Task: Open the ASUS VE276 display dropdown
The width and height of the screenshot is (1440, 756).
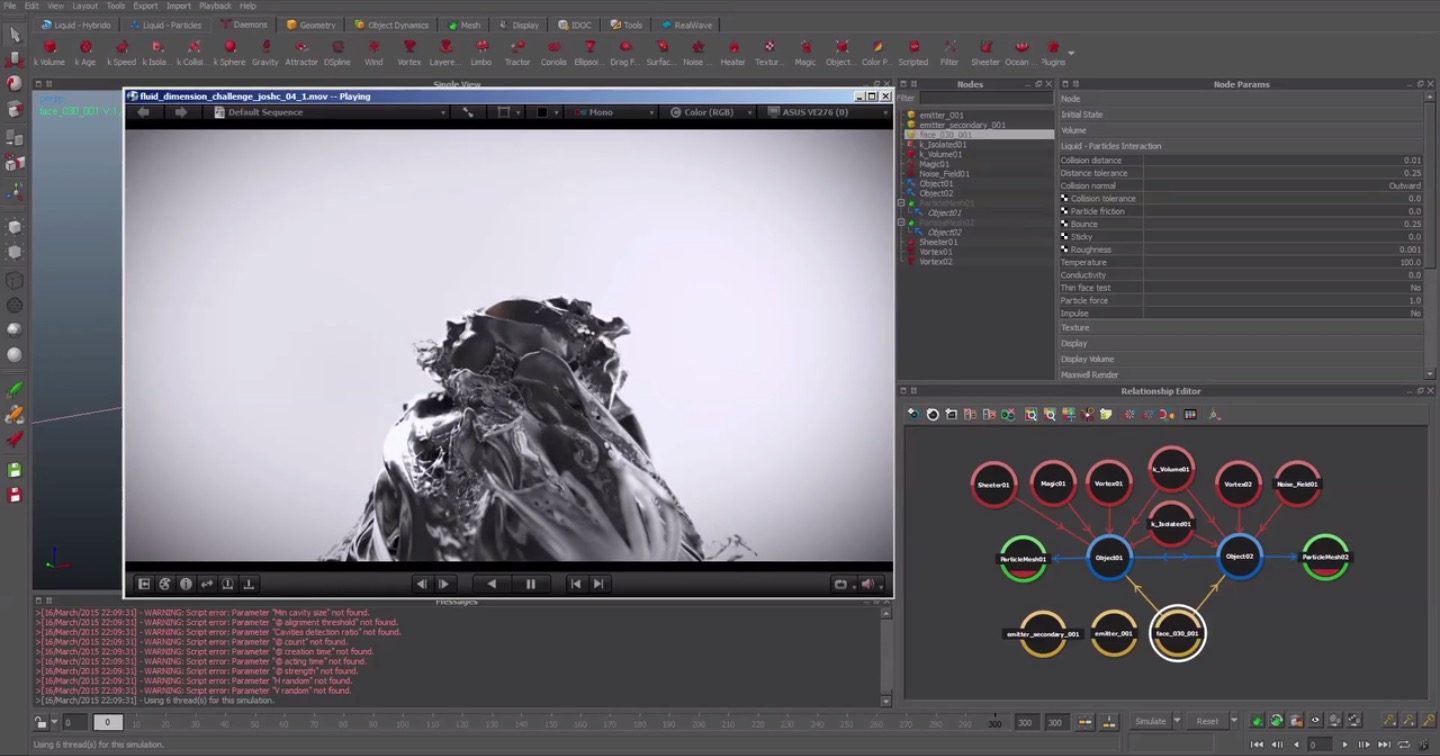Action: 825,112
